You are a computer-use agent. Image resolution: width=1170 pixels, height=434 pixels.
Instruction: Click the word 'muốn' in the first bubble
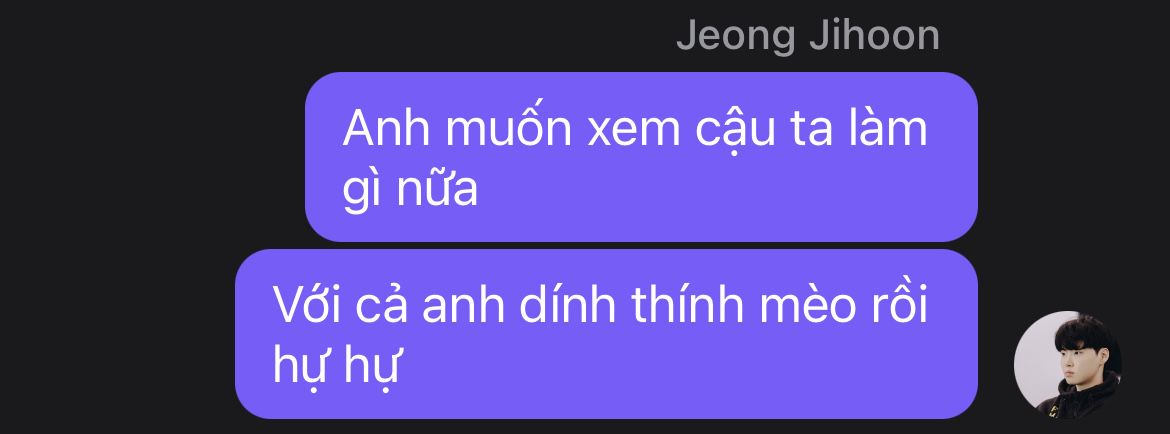509,128
